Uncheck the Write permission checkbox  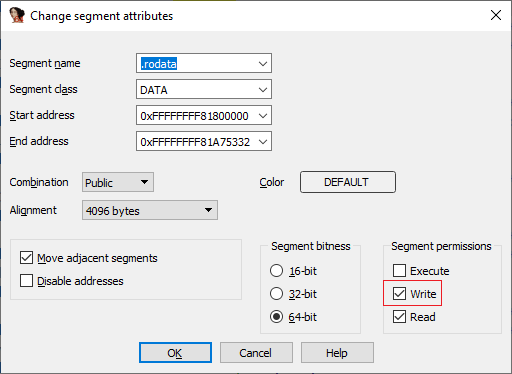399,294
